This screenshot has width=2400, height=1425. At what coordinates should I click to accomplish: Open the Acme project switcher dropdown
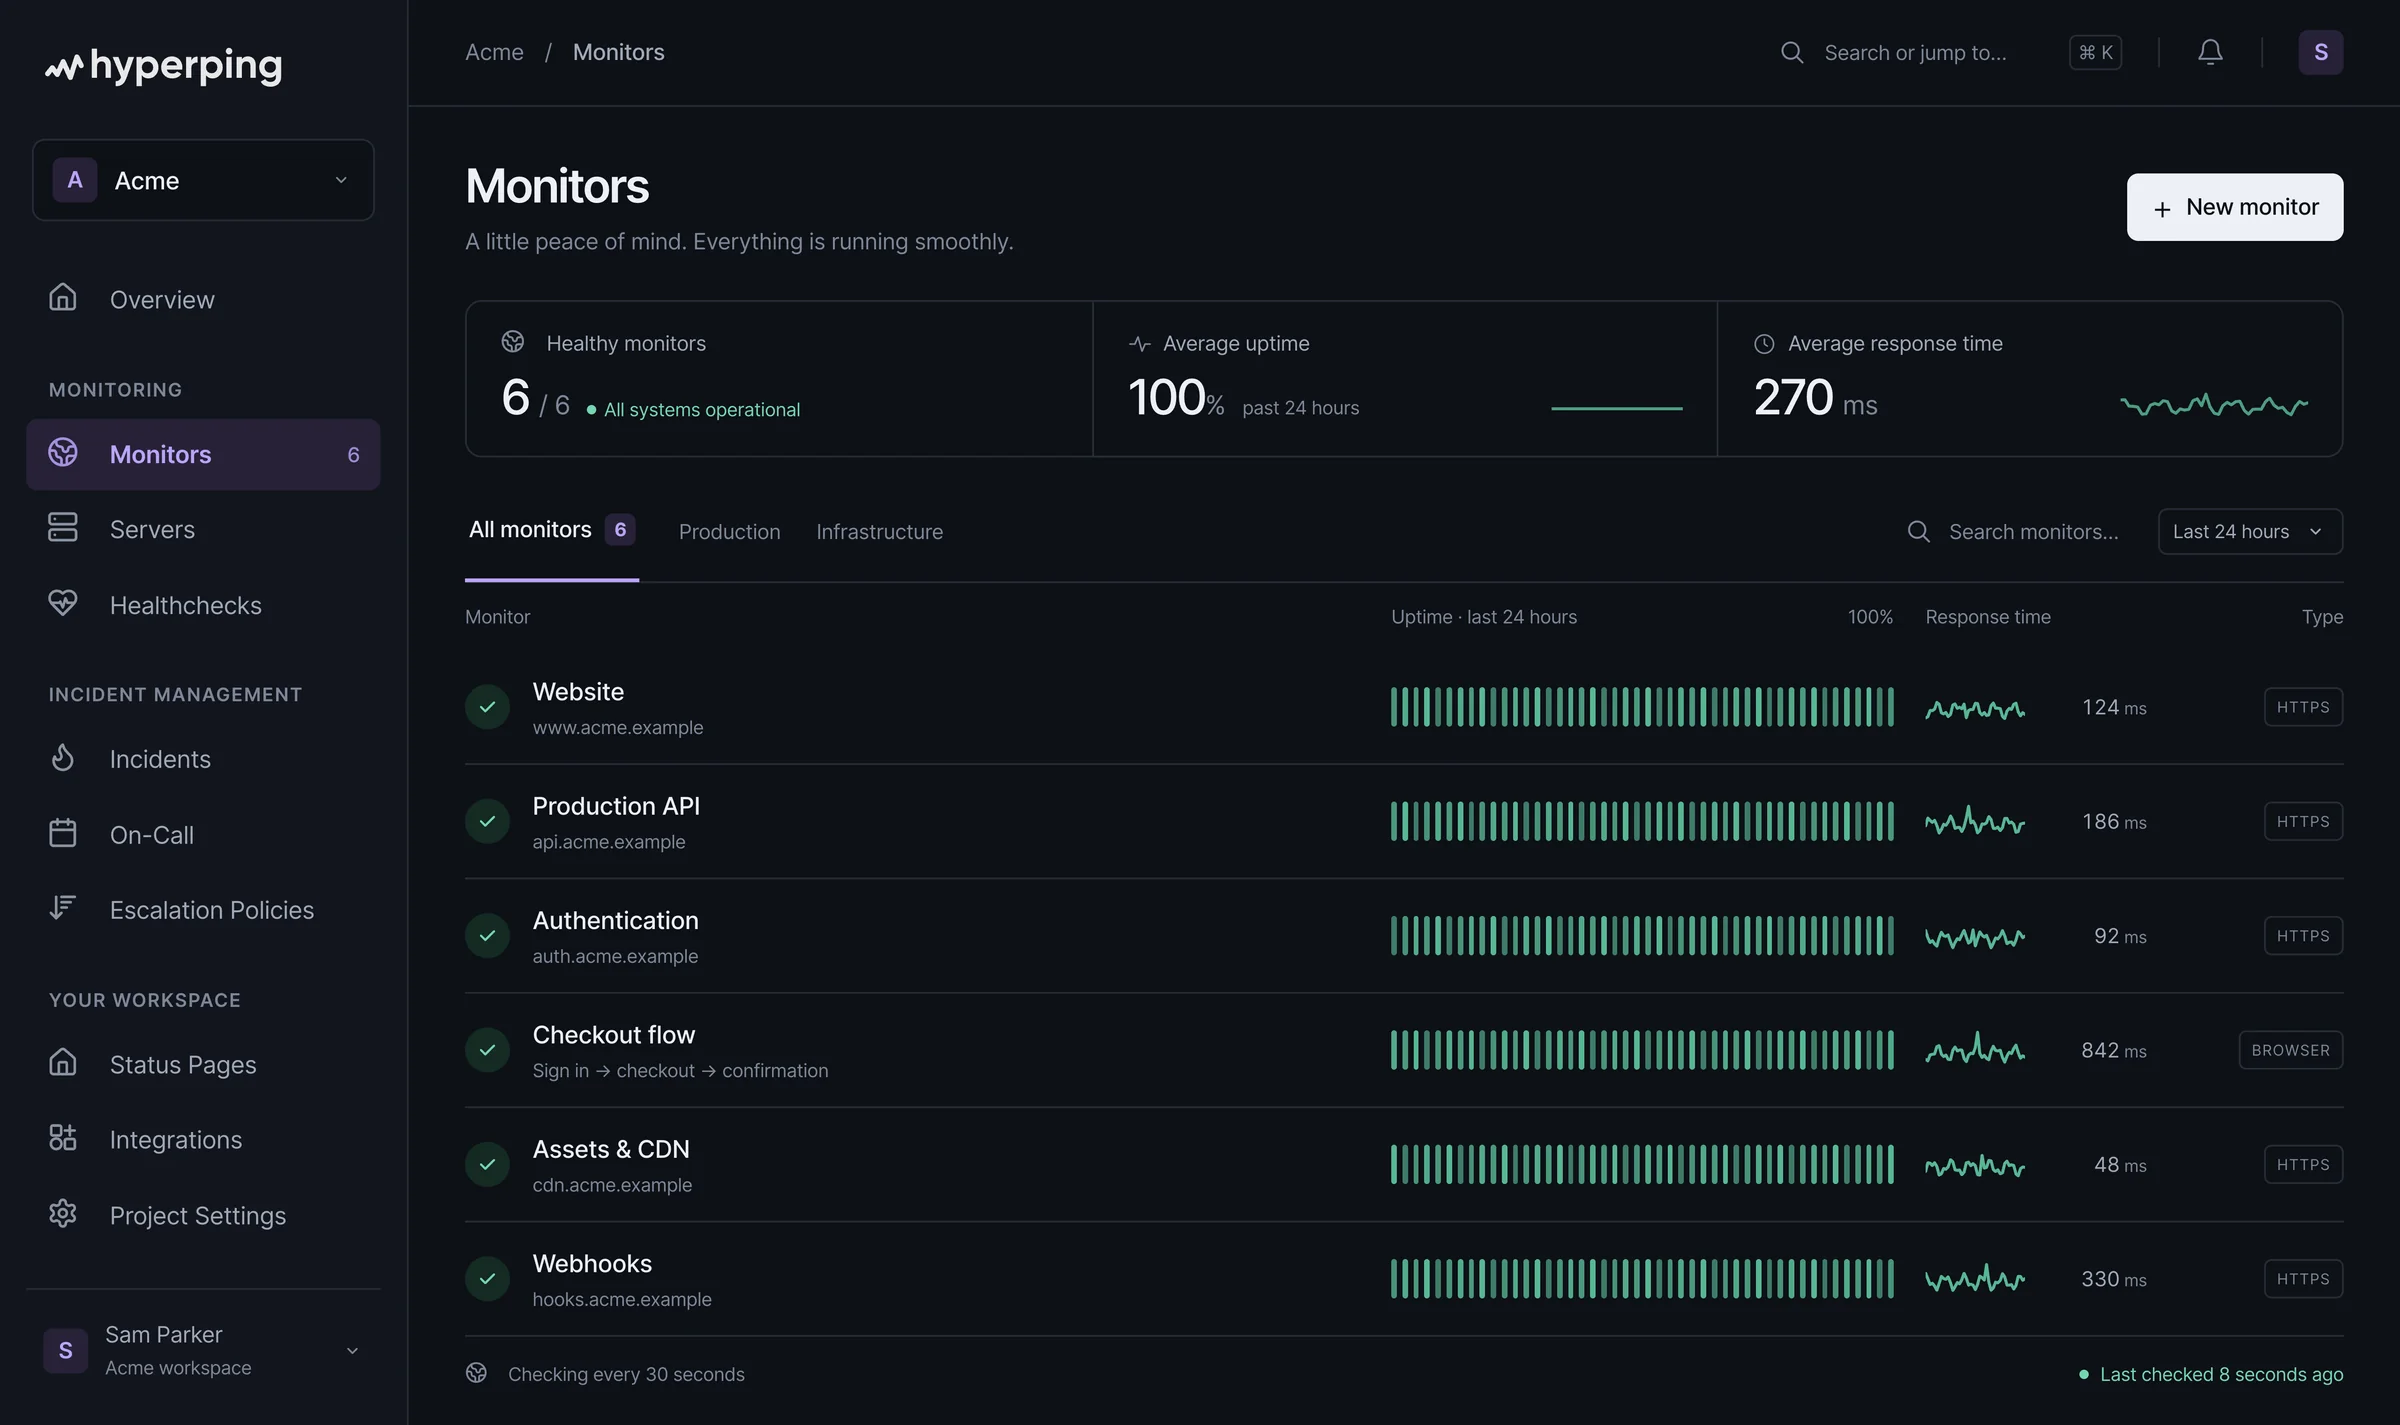pos(203,180)
